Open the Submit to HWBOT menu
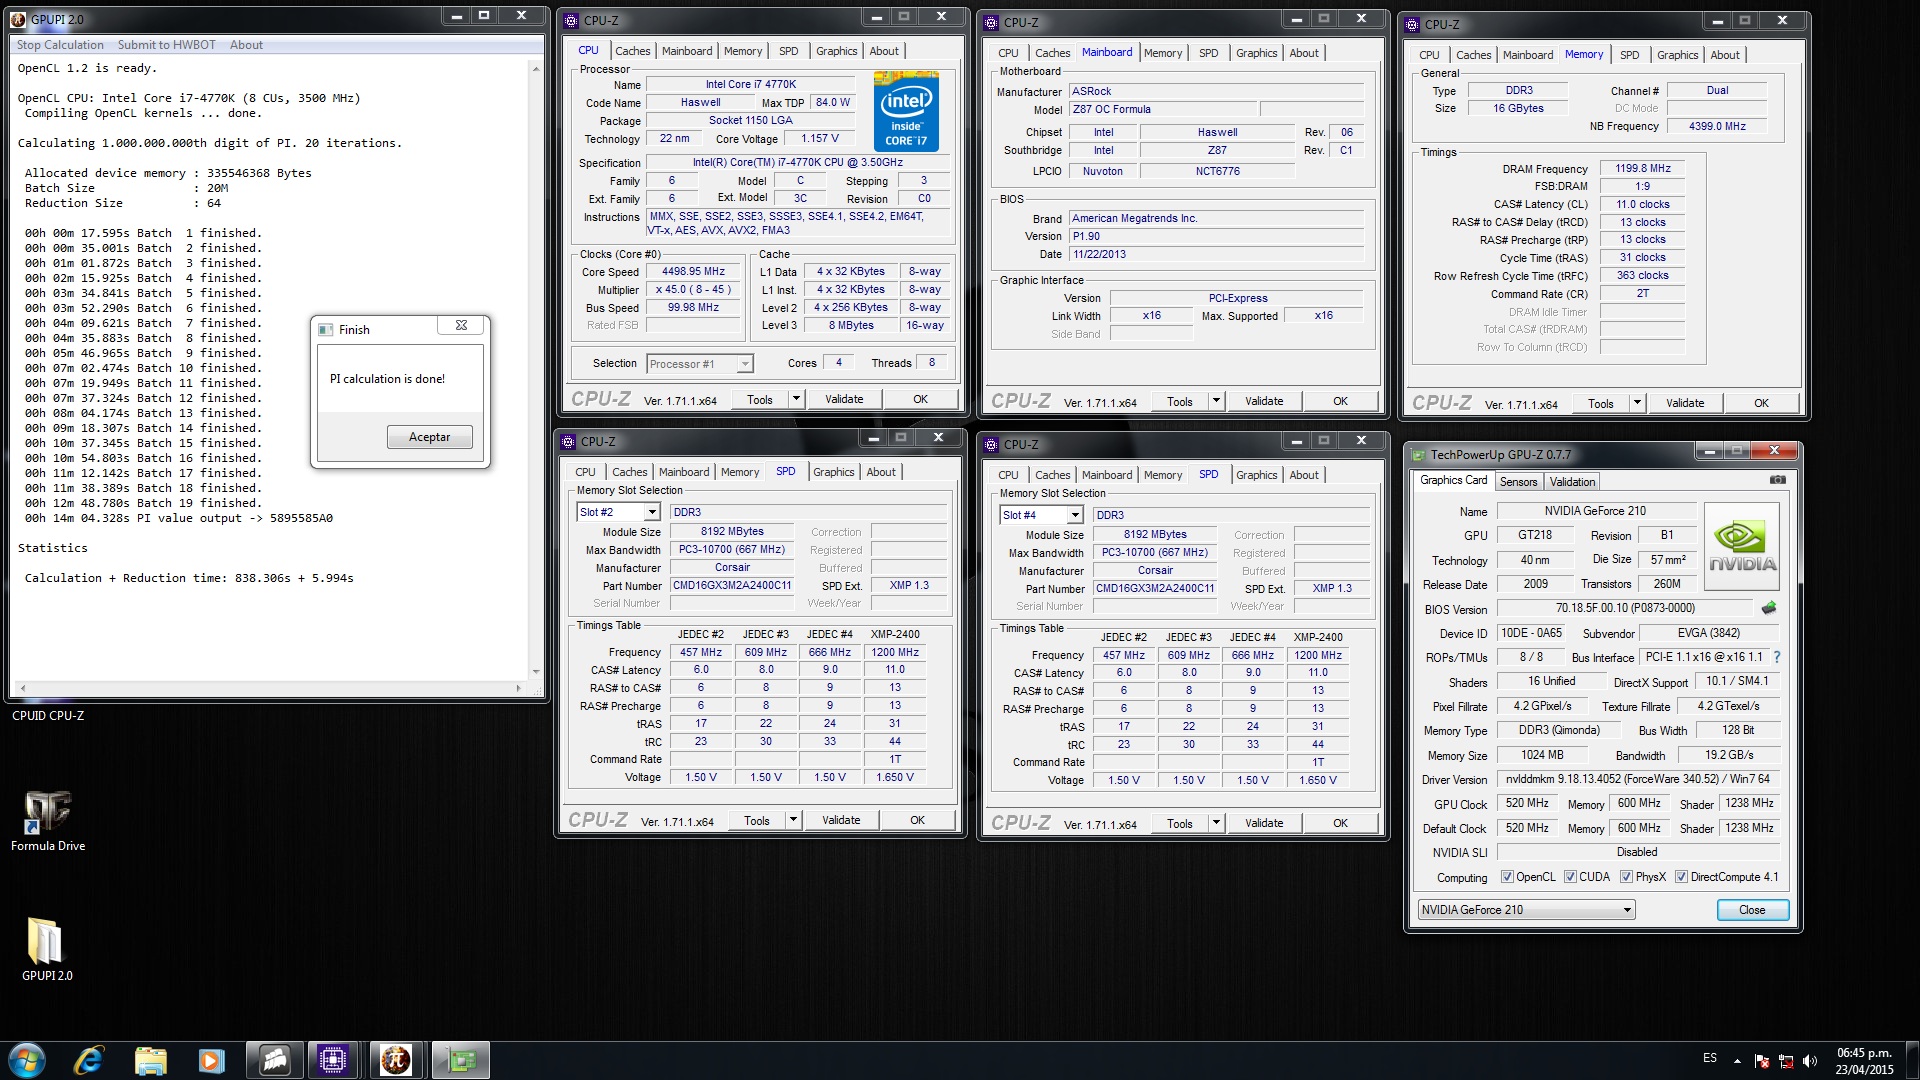The width and height of the screenshot is (1920, 1080). click(x=166, y=45)
